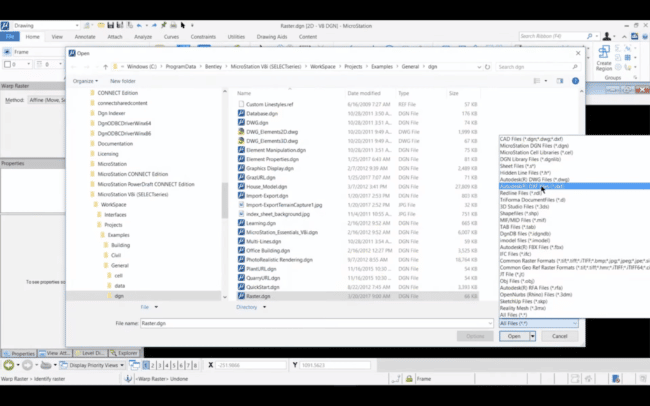Click the magnifier icon in Search Ribbon box

tap(589, 36)
